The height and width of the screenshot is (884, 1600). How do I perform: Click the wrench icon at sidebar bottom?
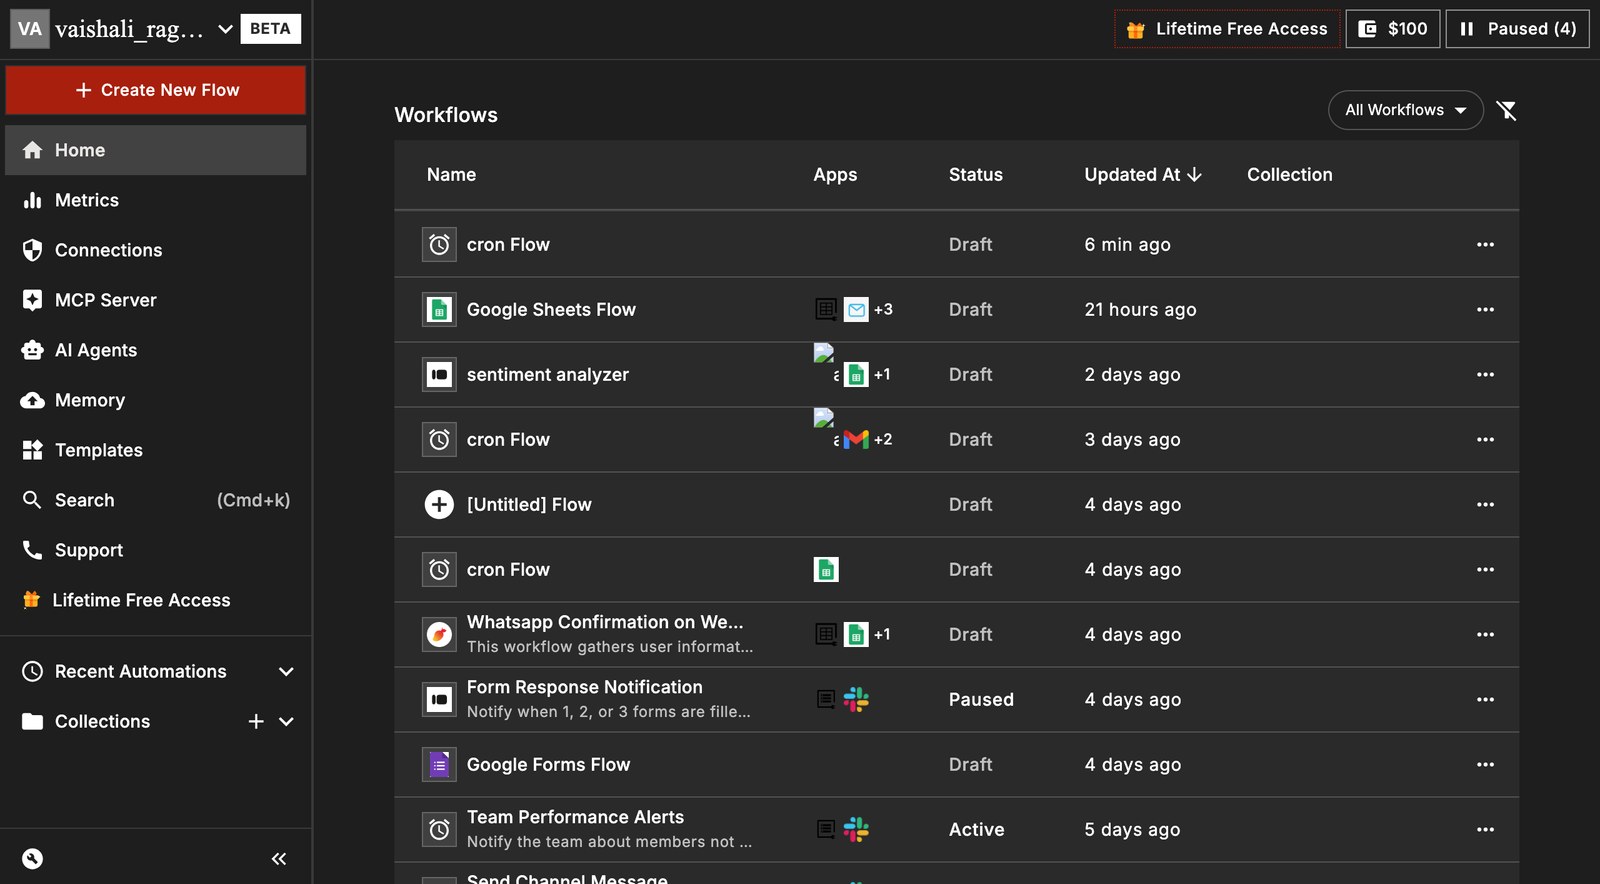tap(33, 859)
